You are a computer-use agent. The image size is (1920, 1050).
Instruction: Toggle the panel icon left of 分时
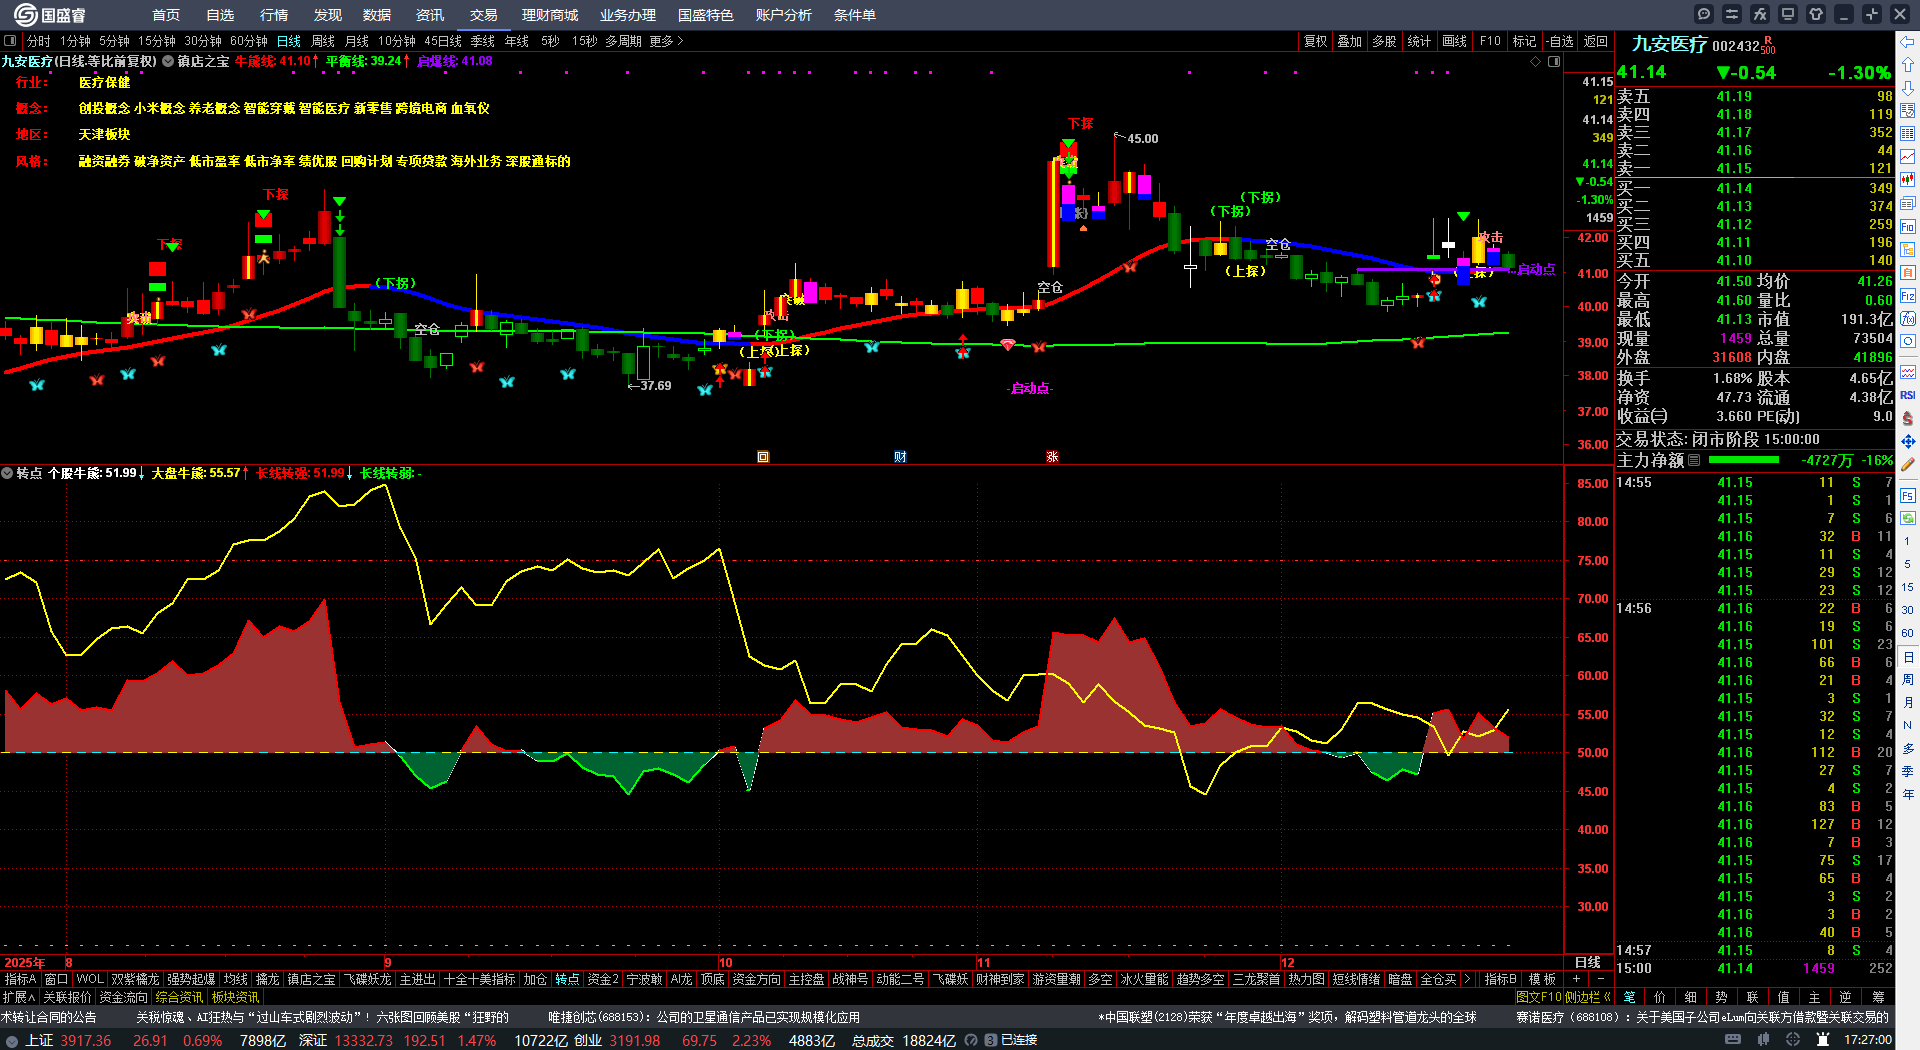coord(10,41)
